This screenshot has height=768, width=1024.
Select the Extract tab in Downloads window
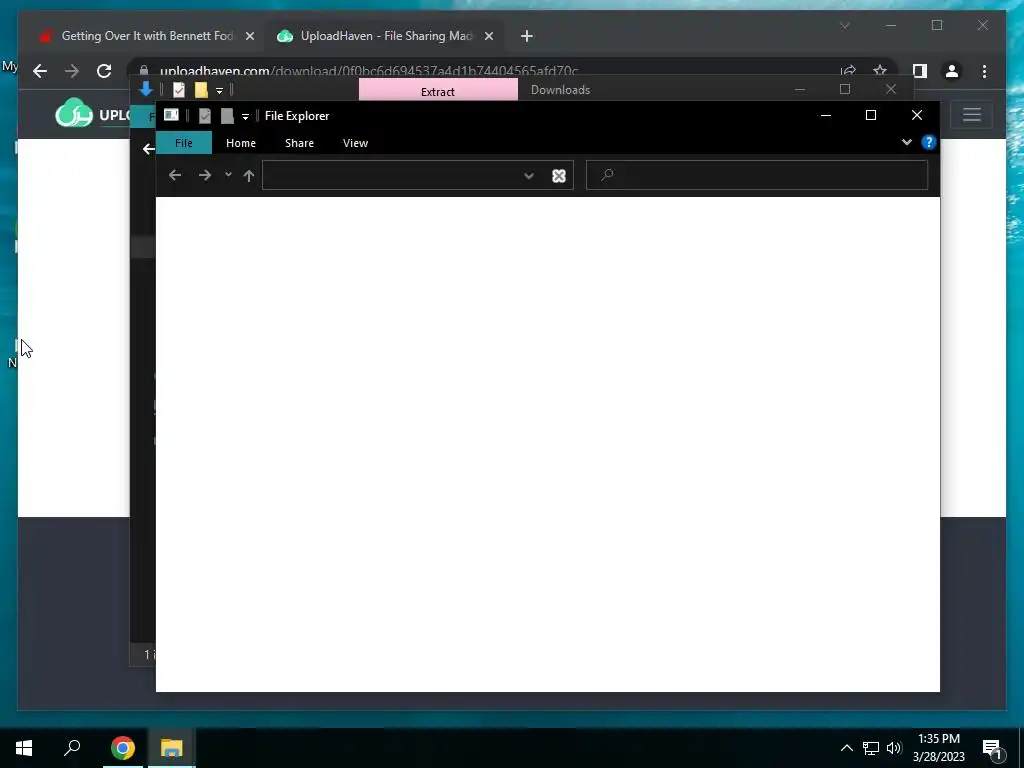coord(438,91)
